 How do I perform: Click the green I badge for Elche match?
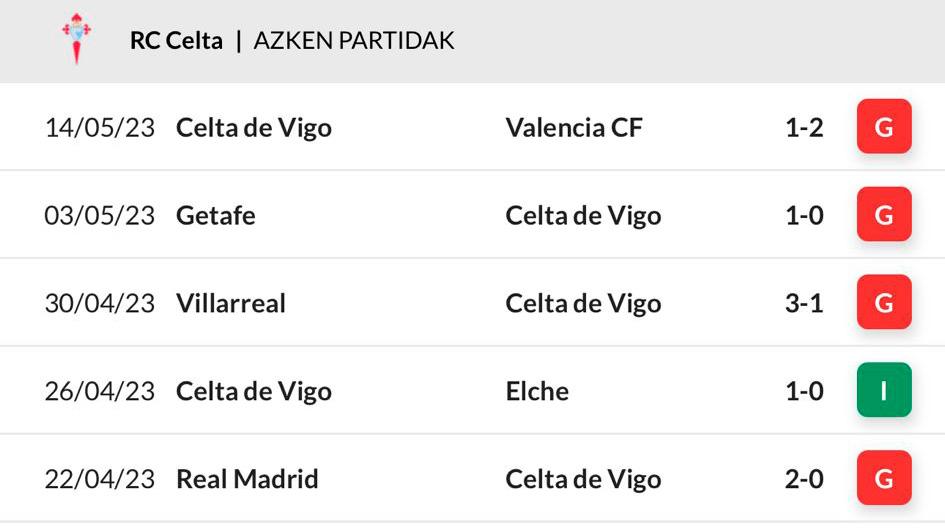(884, 391)
